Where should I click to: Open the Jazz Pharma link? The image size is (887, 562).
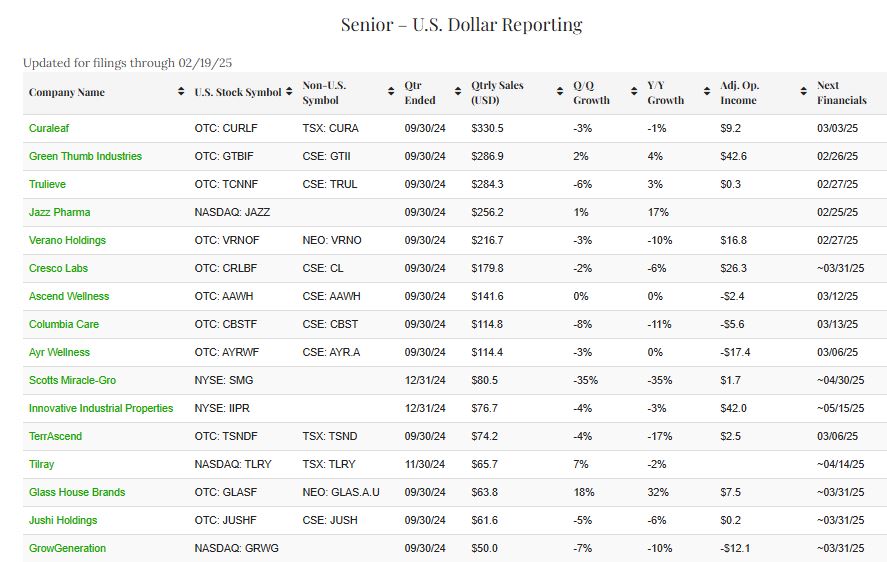59,213
